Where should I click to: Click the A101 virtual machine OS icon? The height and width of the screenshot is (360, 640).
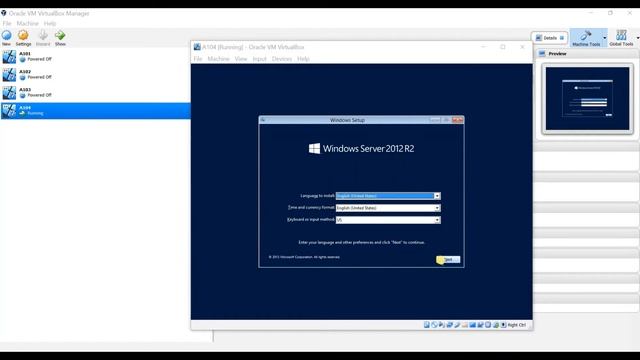pyautogui.click(x=9, y=57)
